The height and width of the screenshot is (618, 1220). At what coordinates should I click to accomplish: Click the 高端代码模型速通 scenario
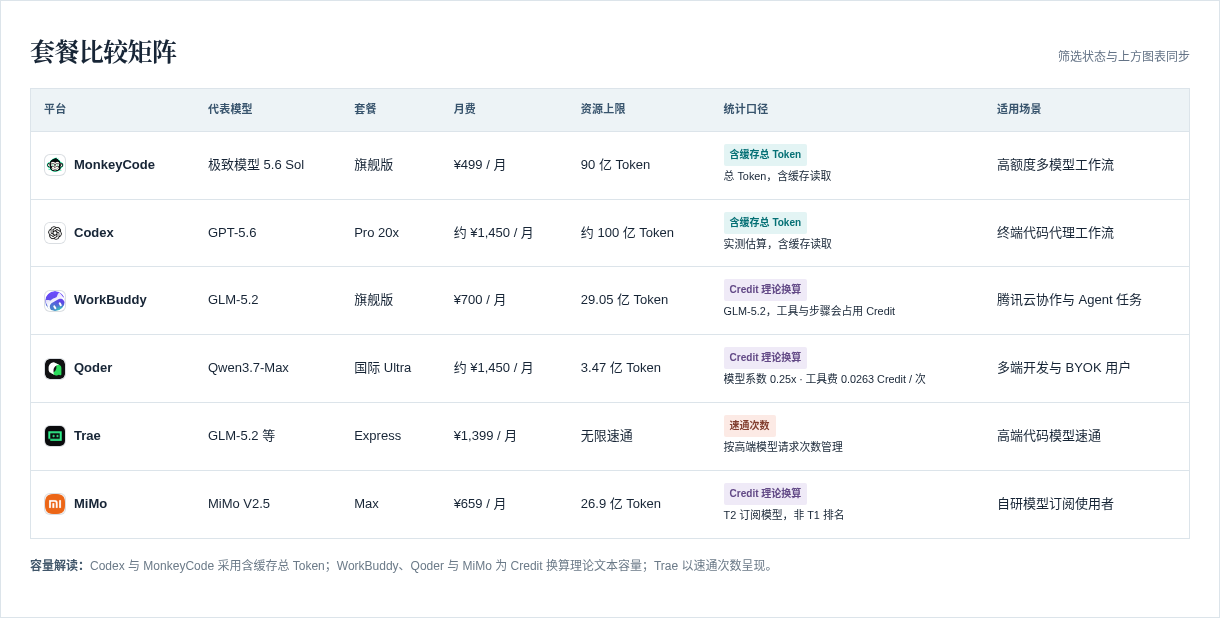tap(1049, 436)
